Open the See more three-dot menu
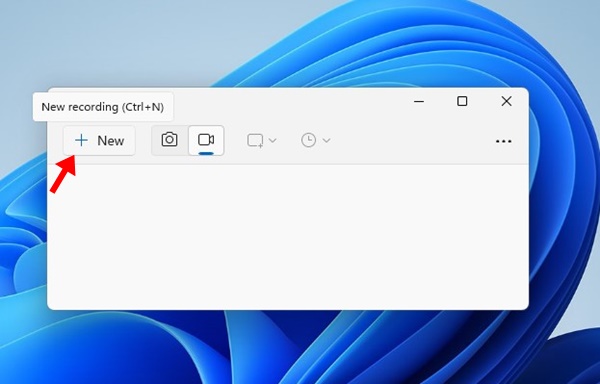600x384 pixels. (x=504, y=141)
